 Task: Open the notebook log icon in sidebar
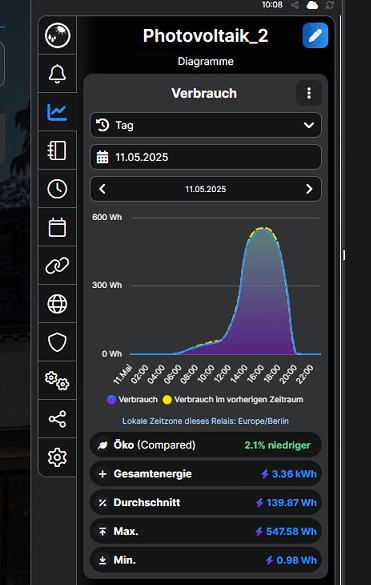(x=57, y=150)
